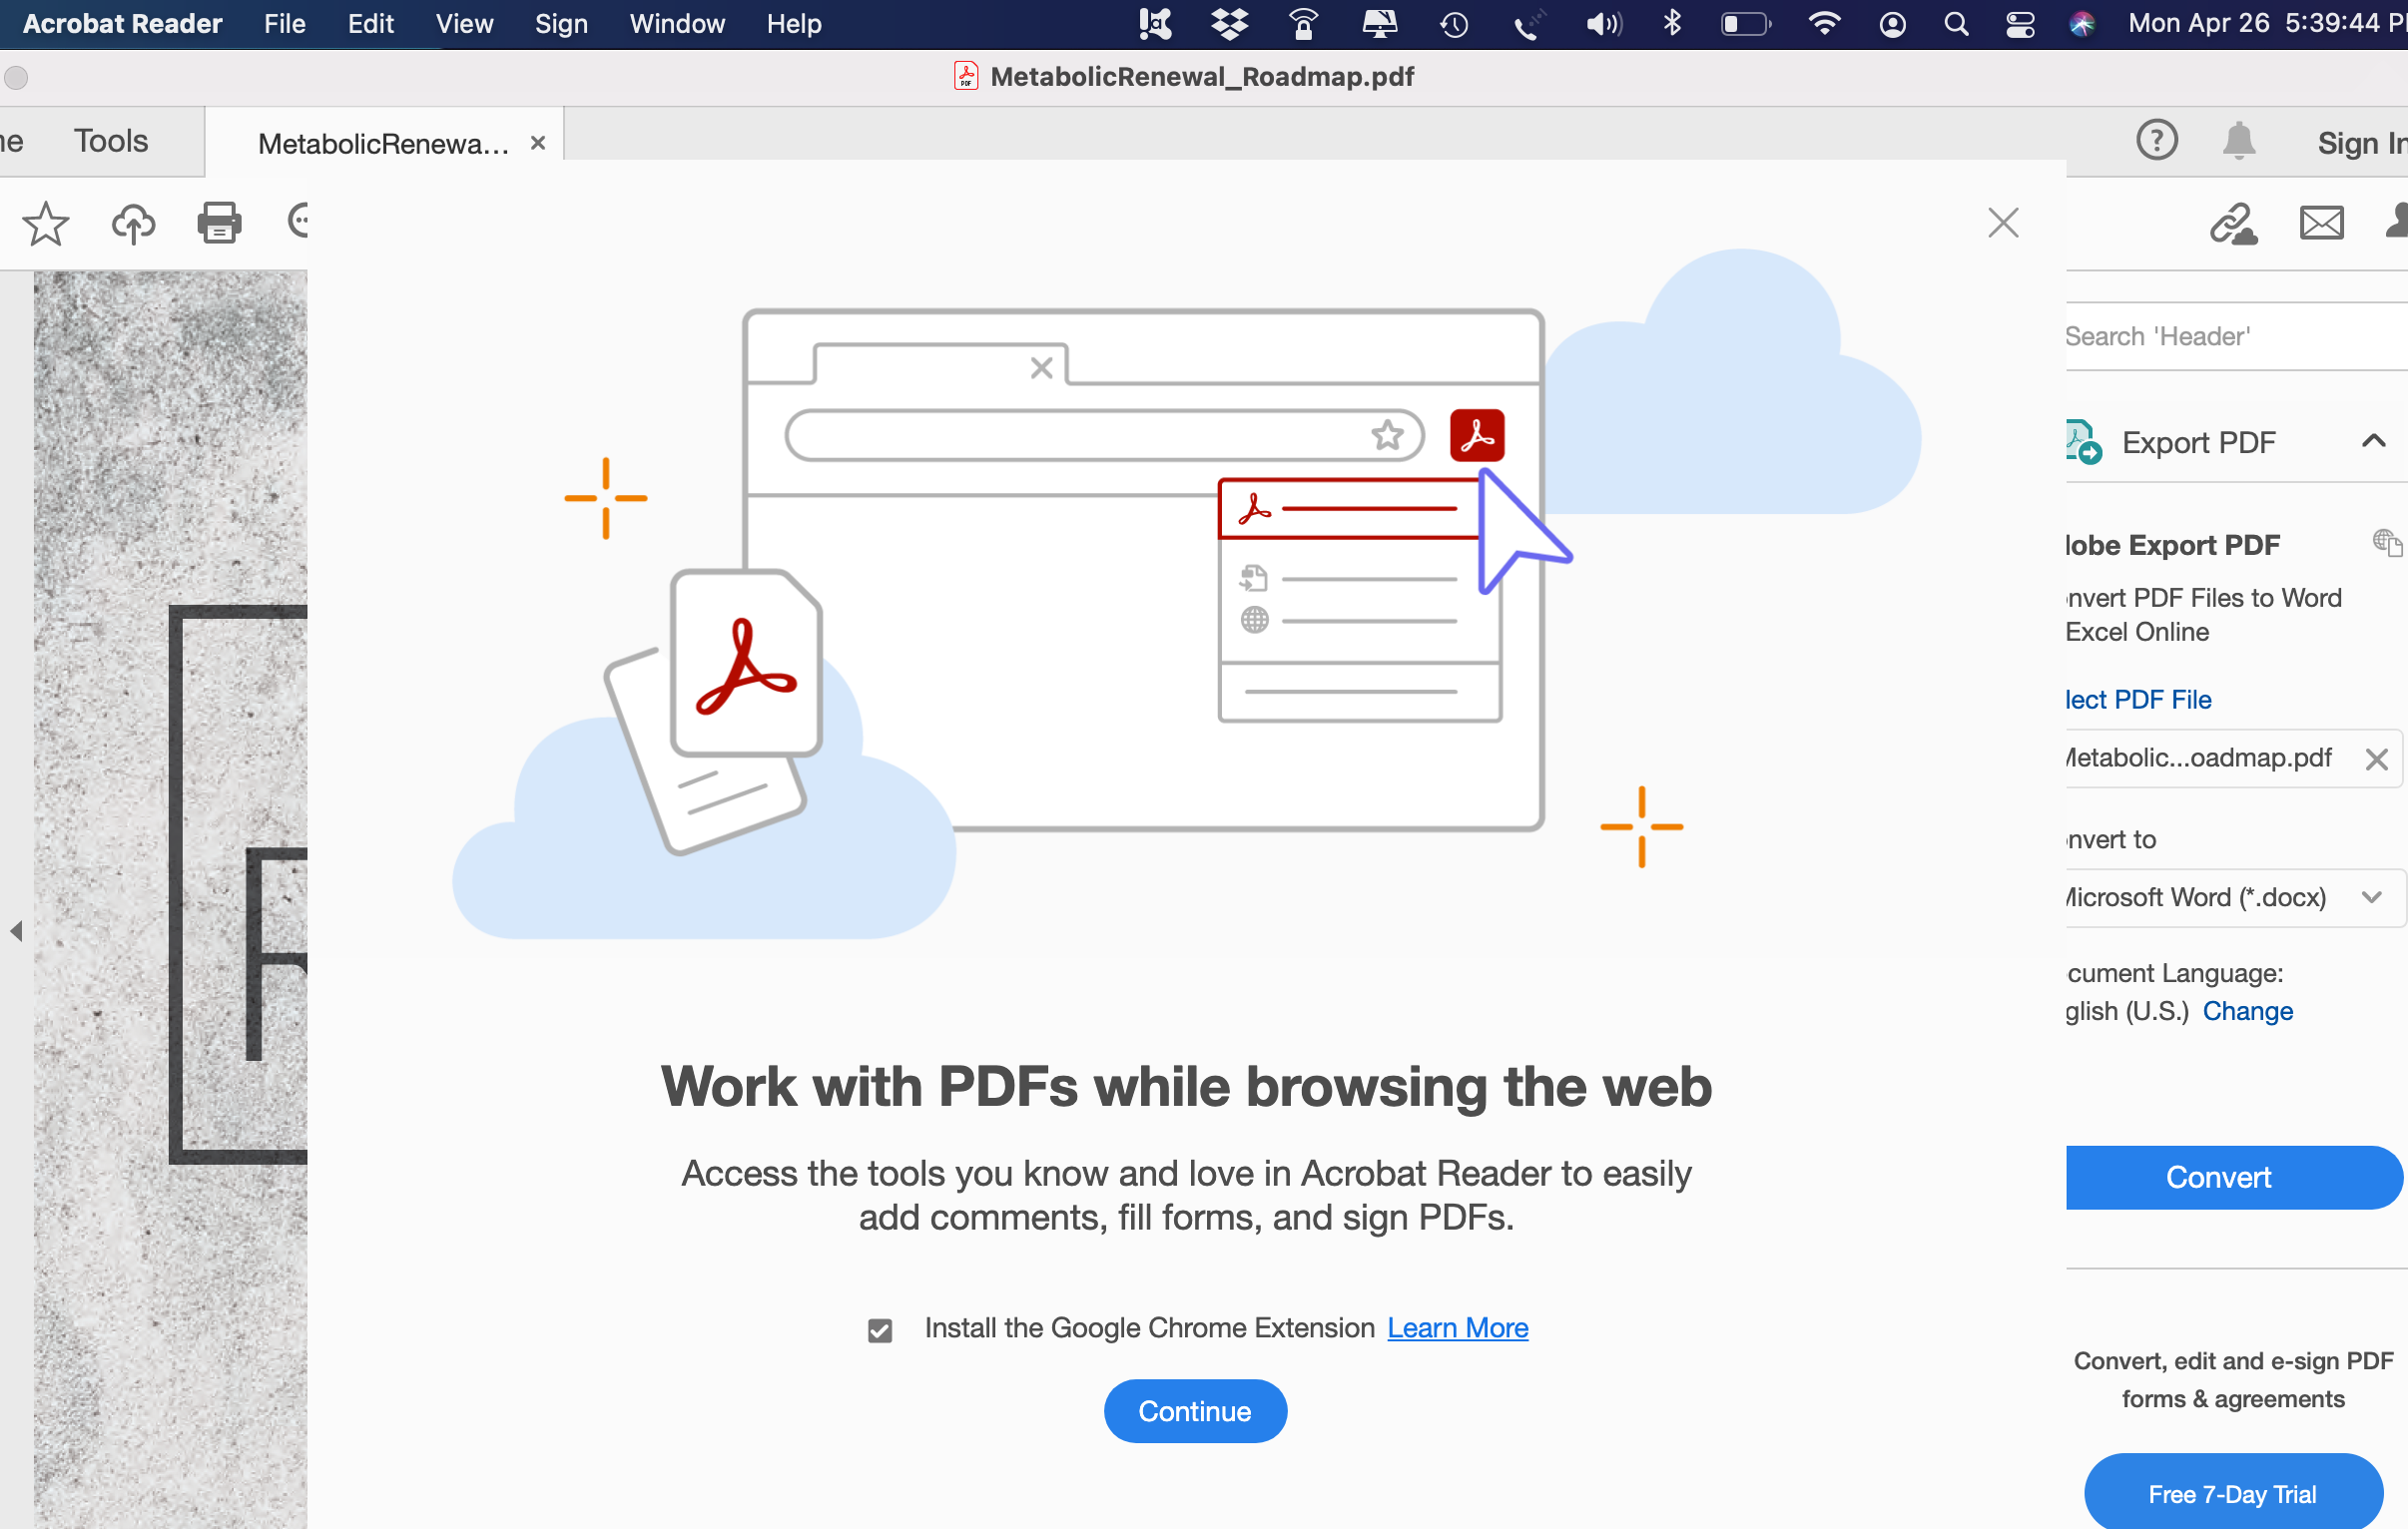The height and width of the screenshot is (1529, 2408).
Task: Open the Learn More link
Action: 1457,1327
